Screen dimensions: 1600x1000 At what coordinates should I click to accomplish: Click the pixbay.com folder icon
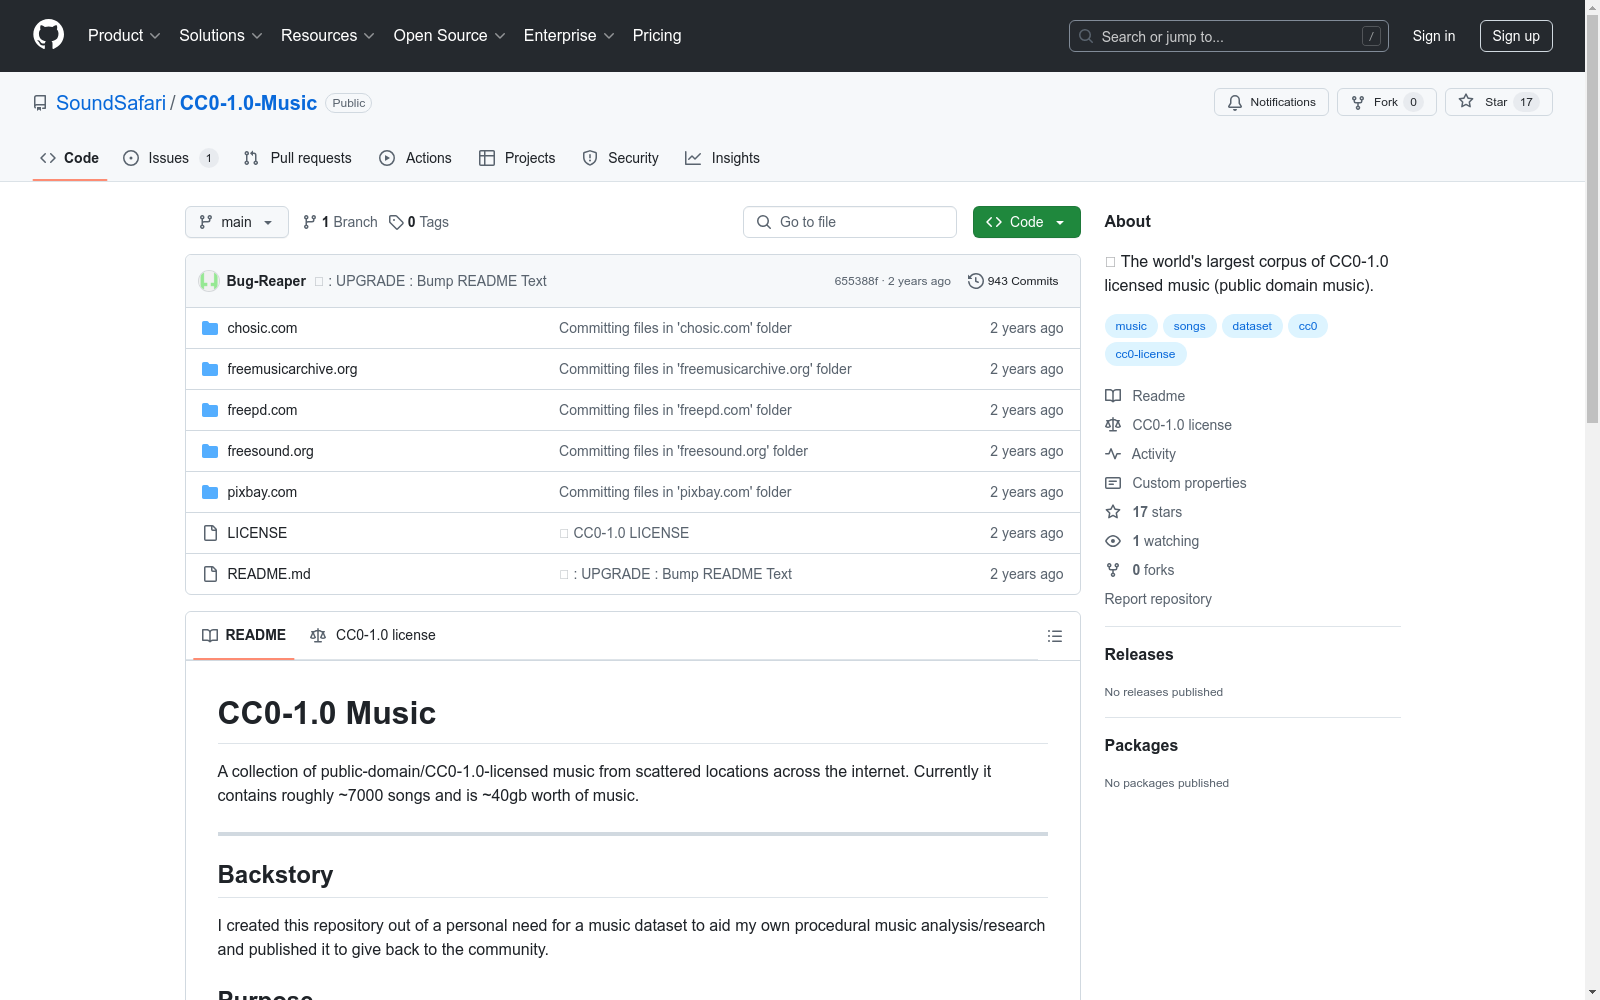210,492
